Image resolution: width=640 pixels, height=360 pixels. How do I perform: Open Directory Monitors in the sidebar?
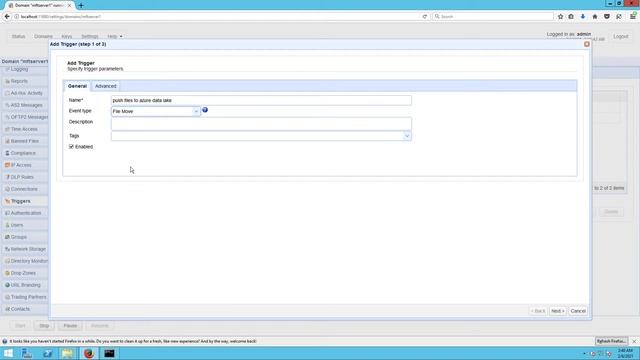29,261
